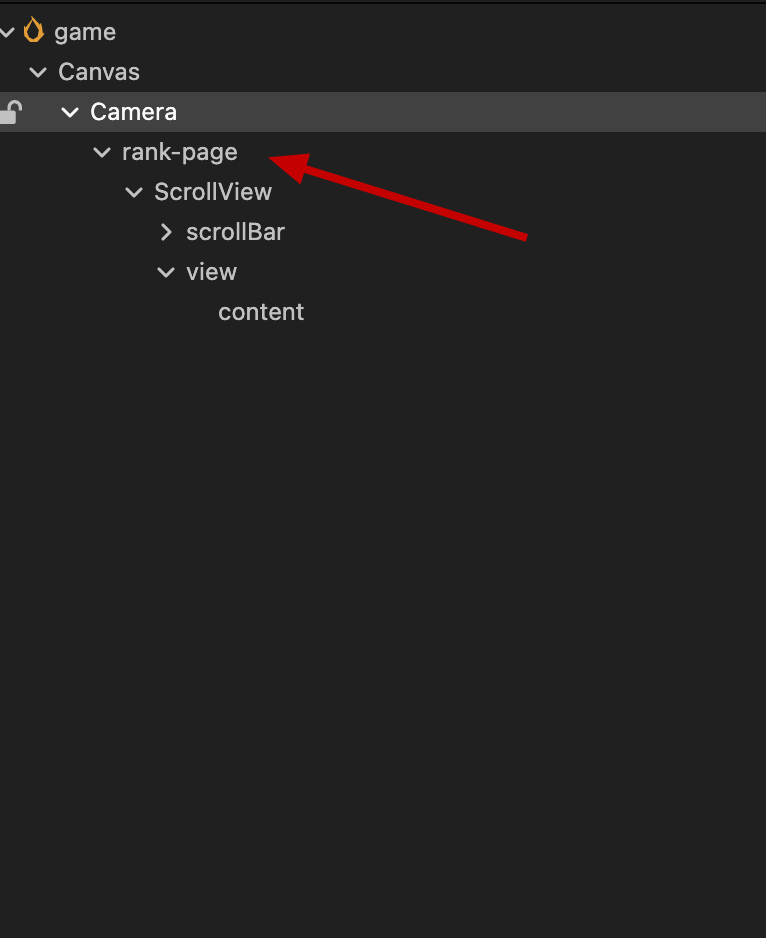
Task: Select the content node
Action: click(261, 312)
